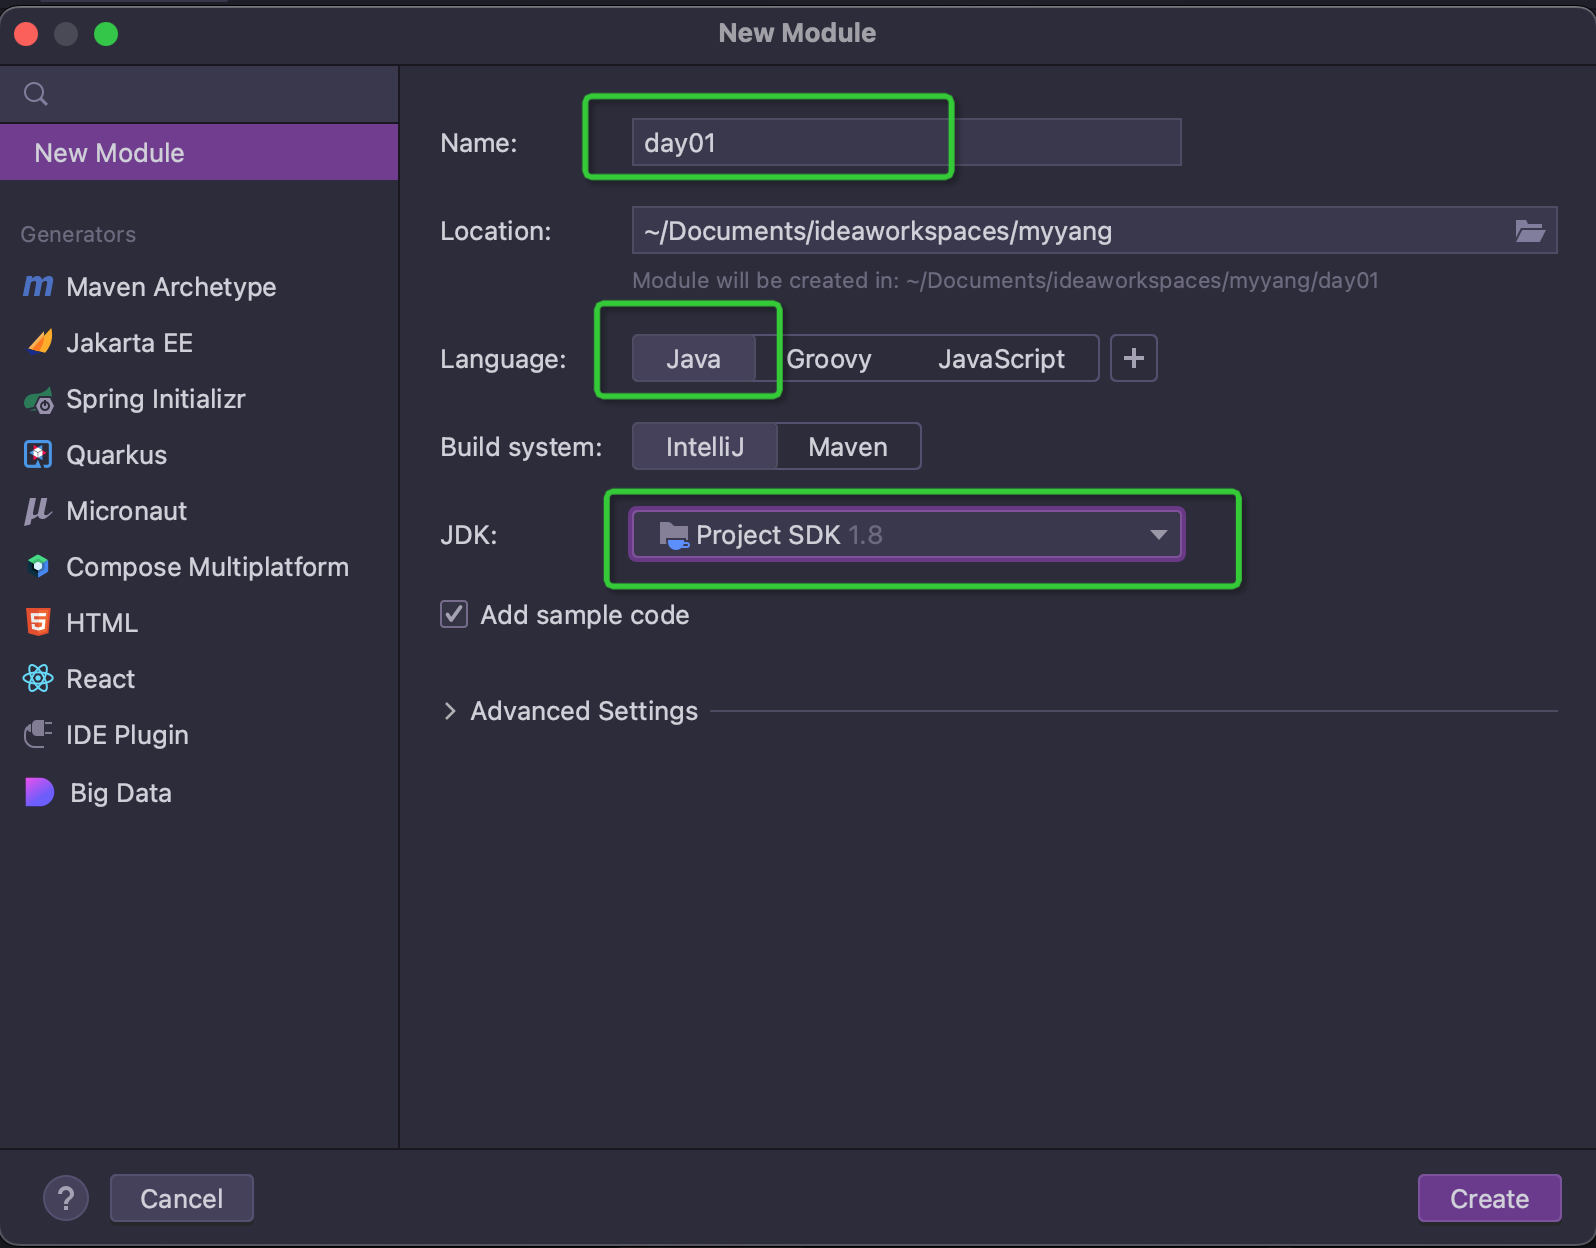Toggle the Add sample code checkbox
The height and width of the screenshot is (1248, 1596).
tap(454, 614)
